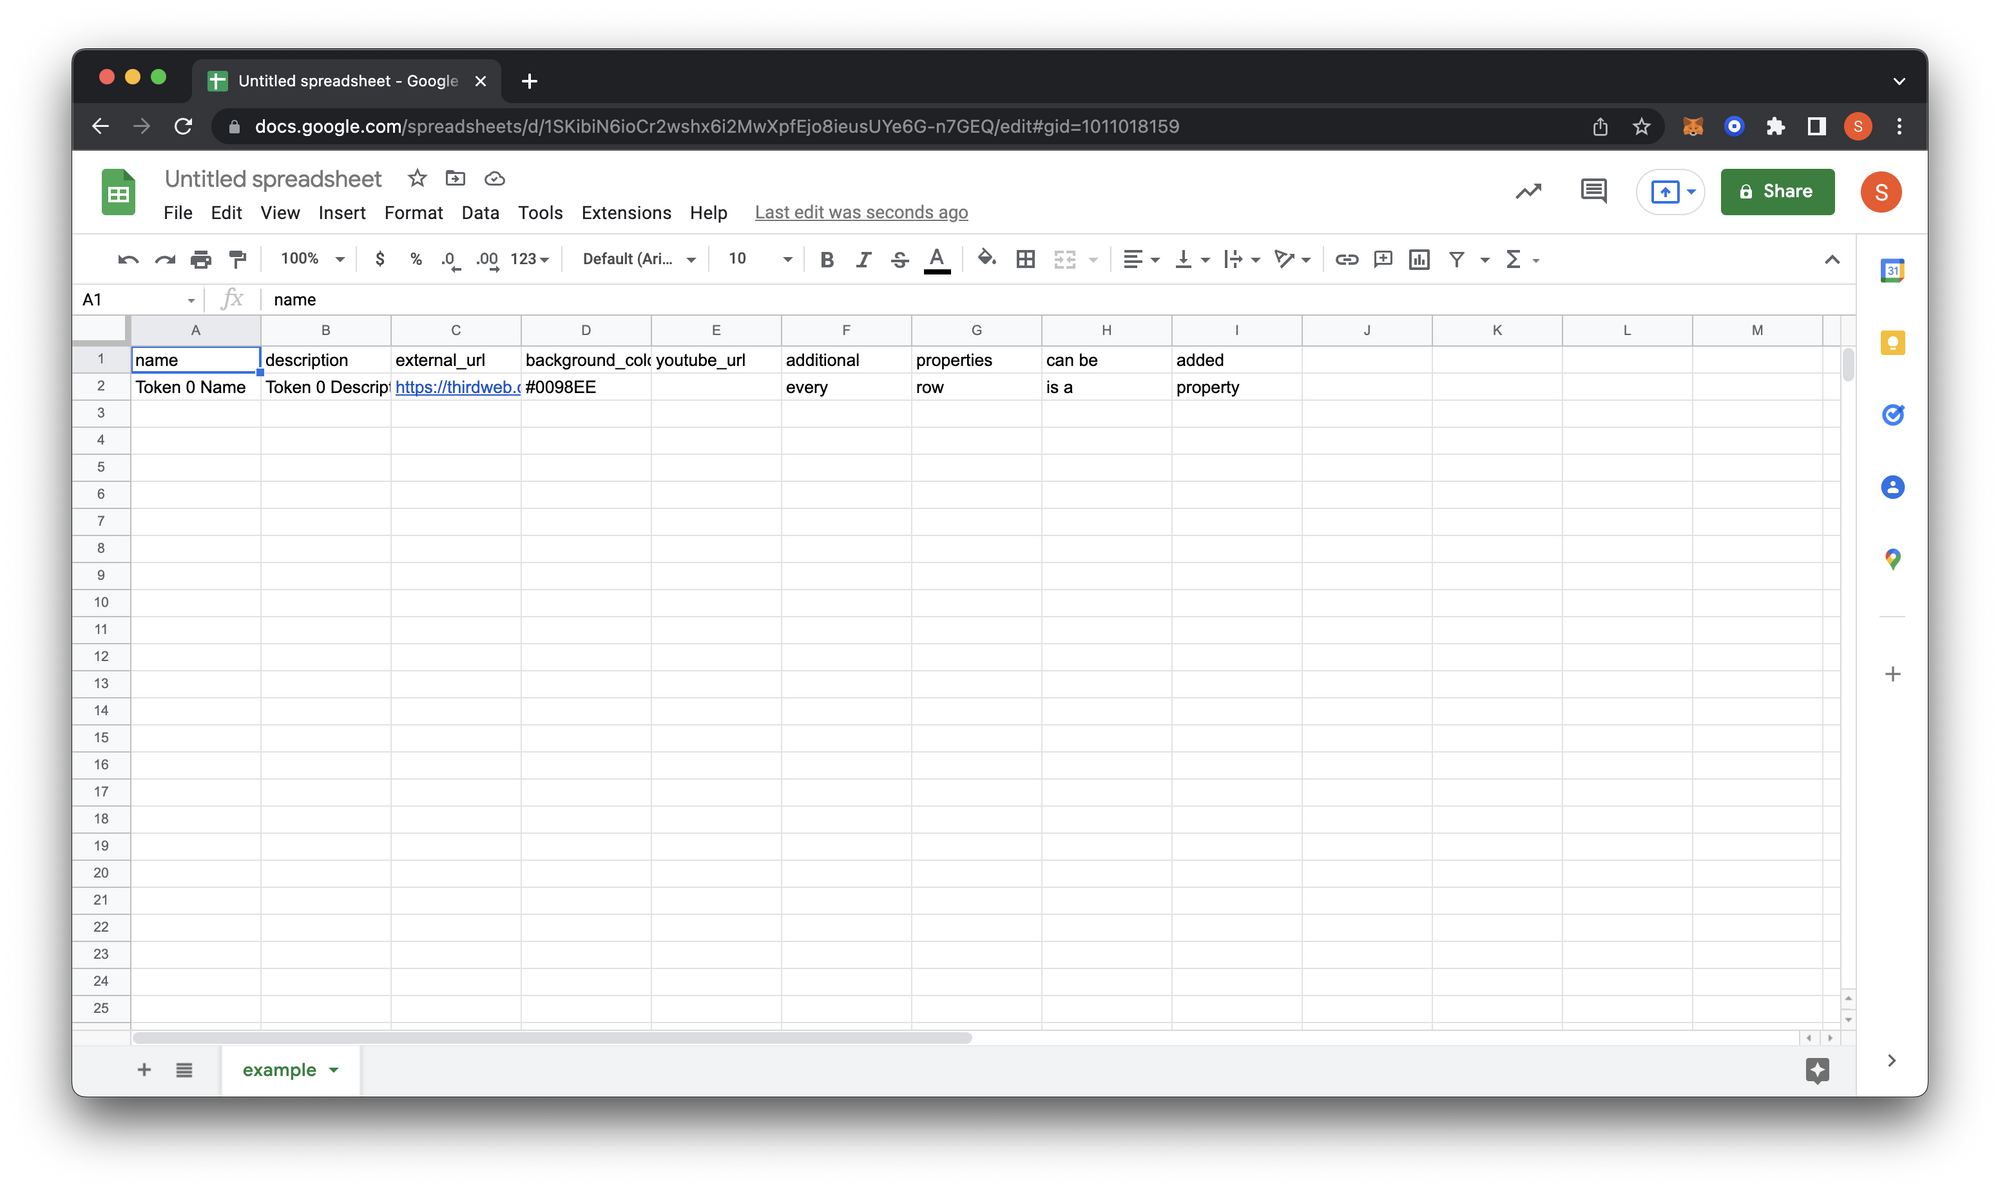Open the font size dropdown

(786, 259)
